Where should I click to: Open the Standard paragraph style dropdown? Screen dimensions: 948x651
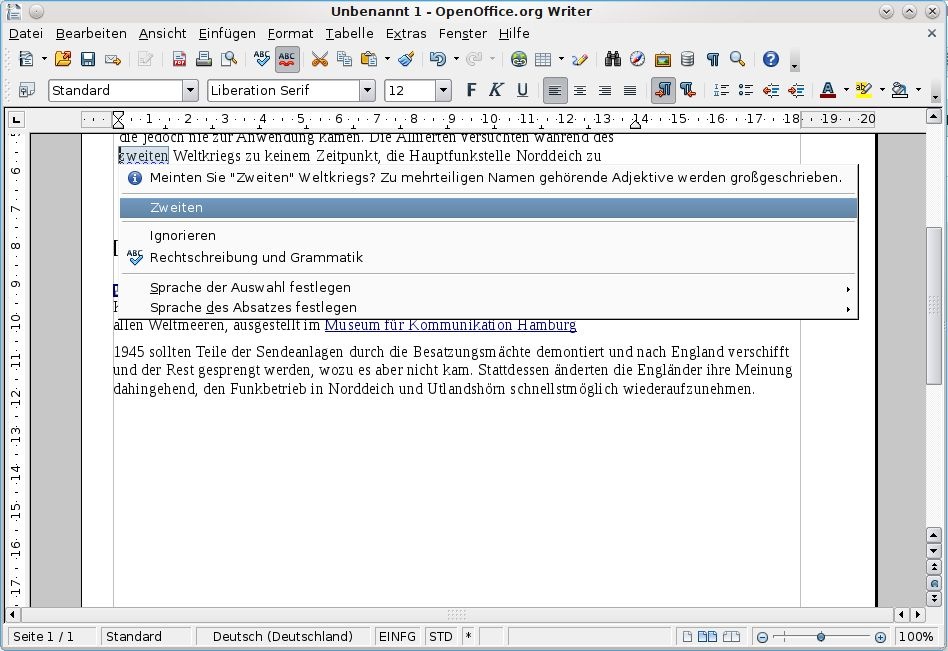pyautogui.click(x=190, y=90)
